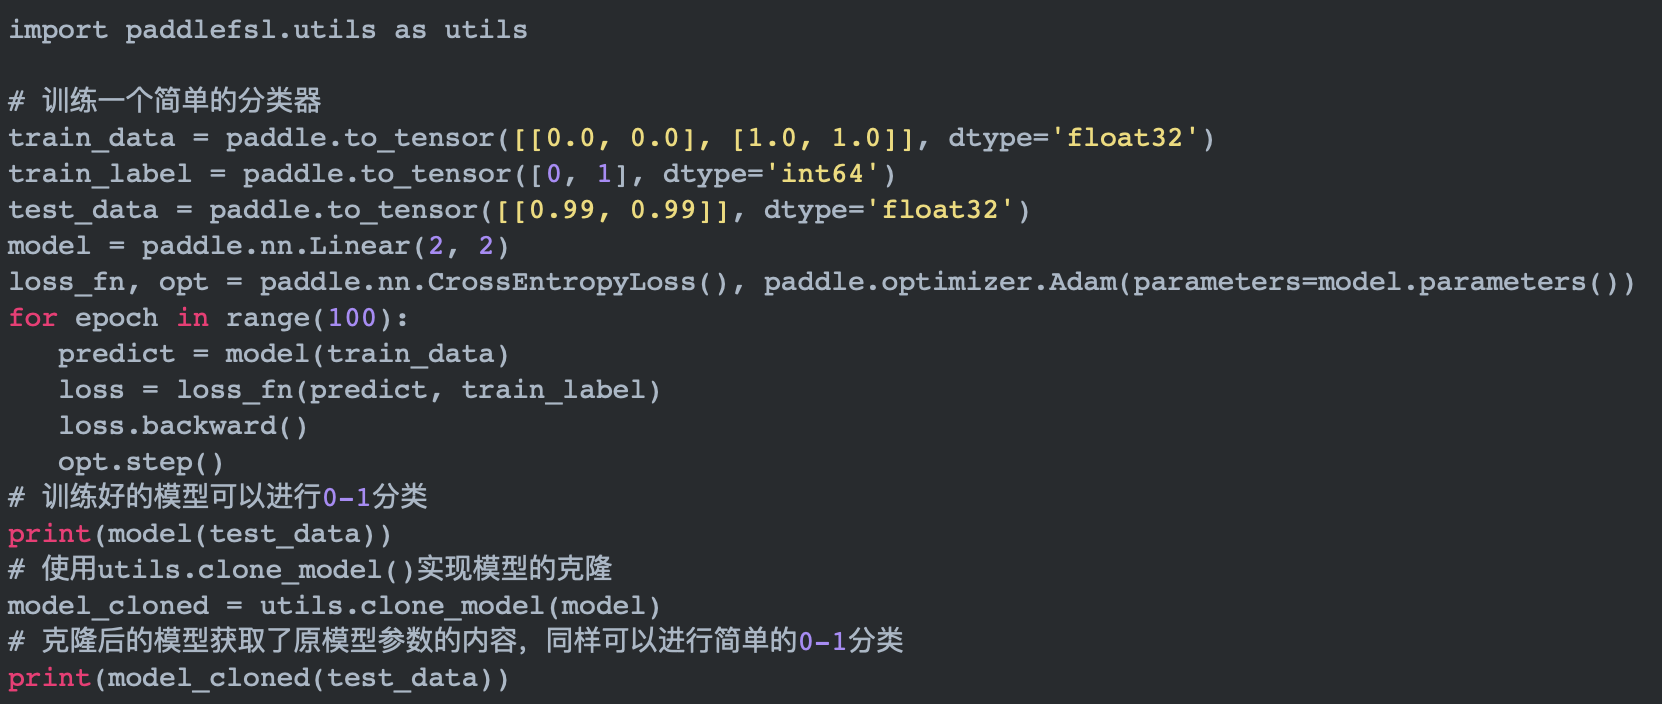Click the predict = model(train_data) line
The width and height of the screenshot is (1662, 704).
click(283, 354)
